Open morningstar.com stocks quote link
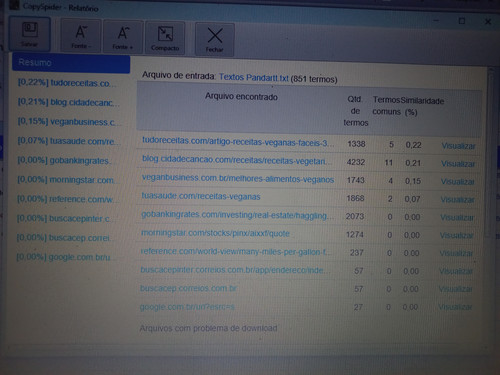The width and height of the screenshot is (500, 375). [215, 233]
